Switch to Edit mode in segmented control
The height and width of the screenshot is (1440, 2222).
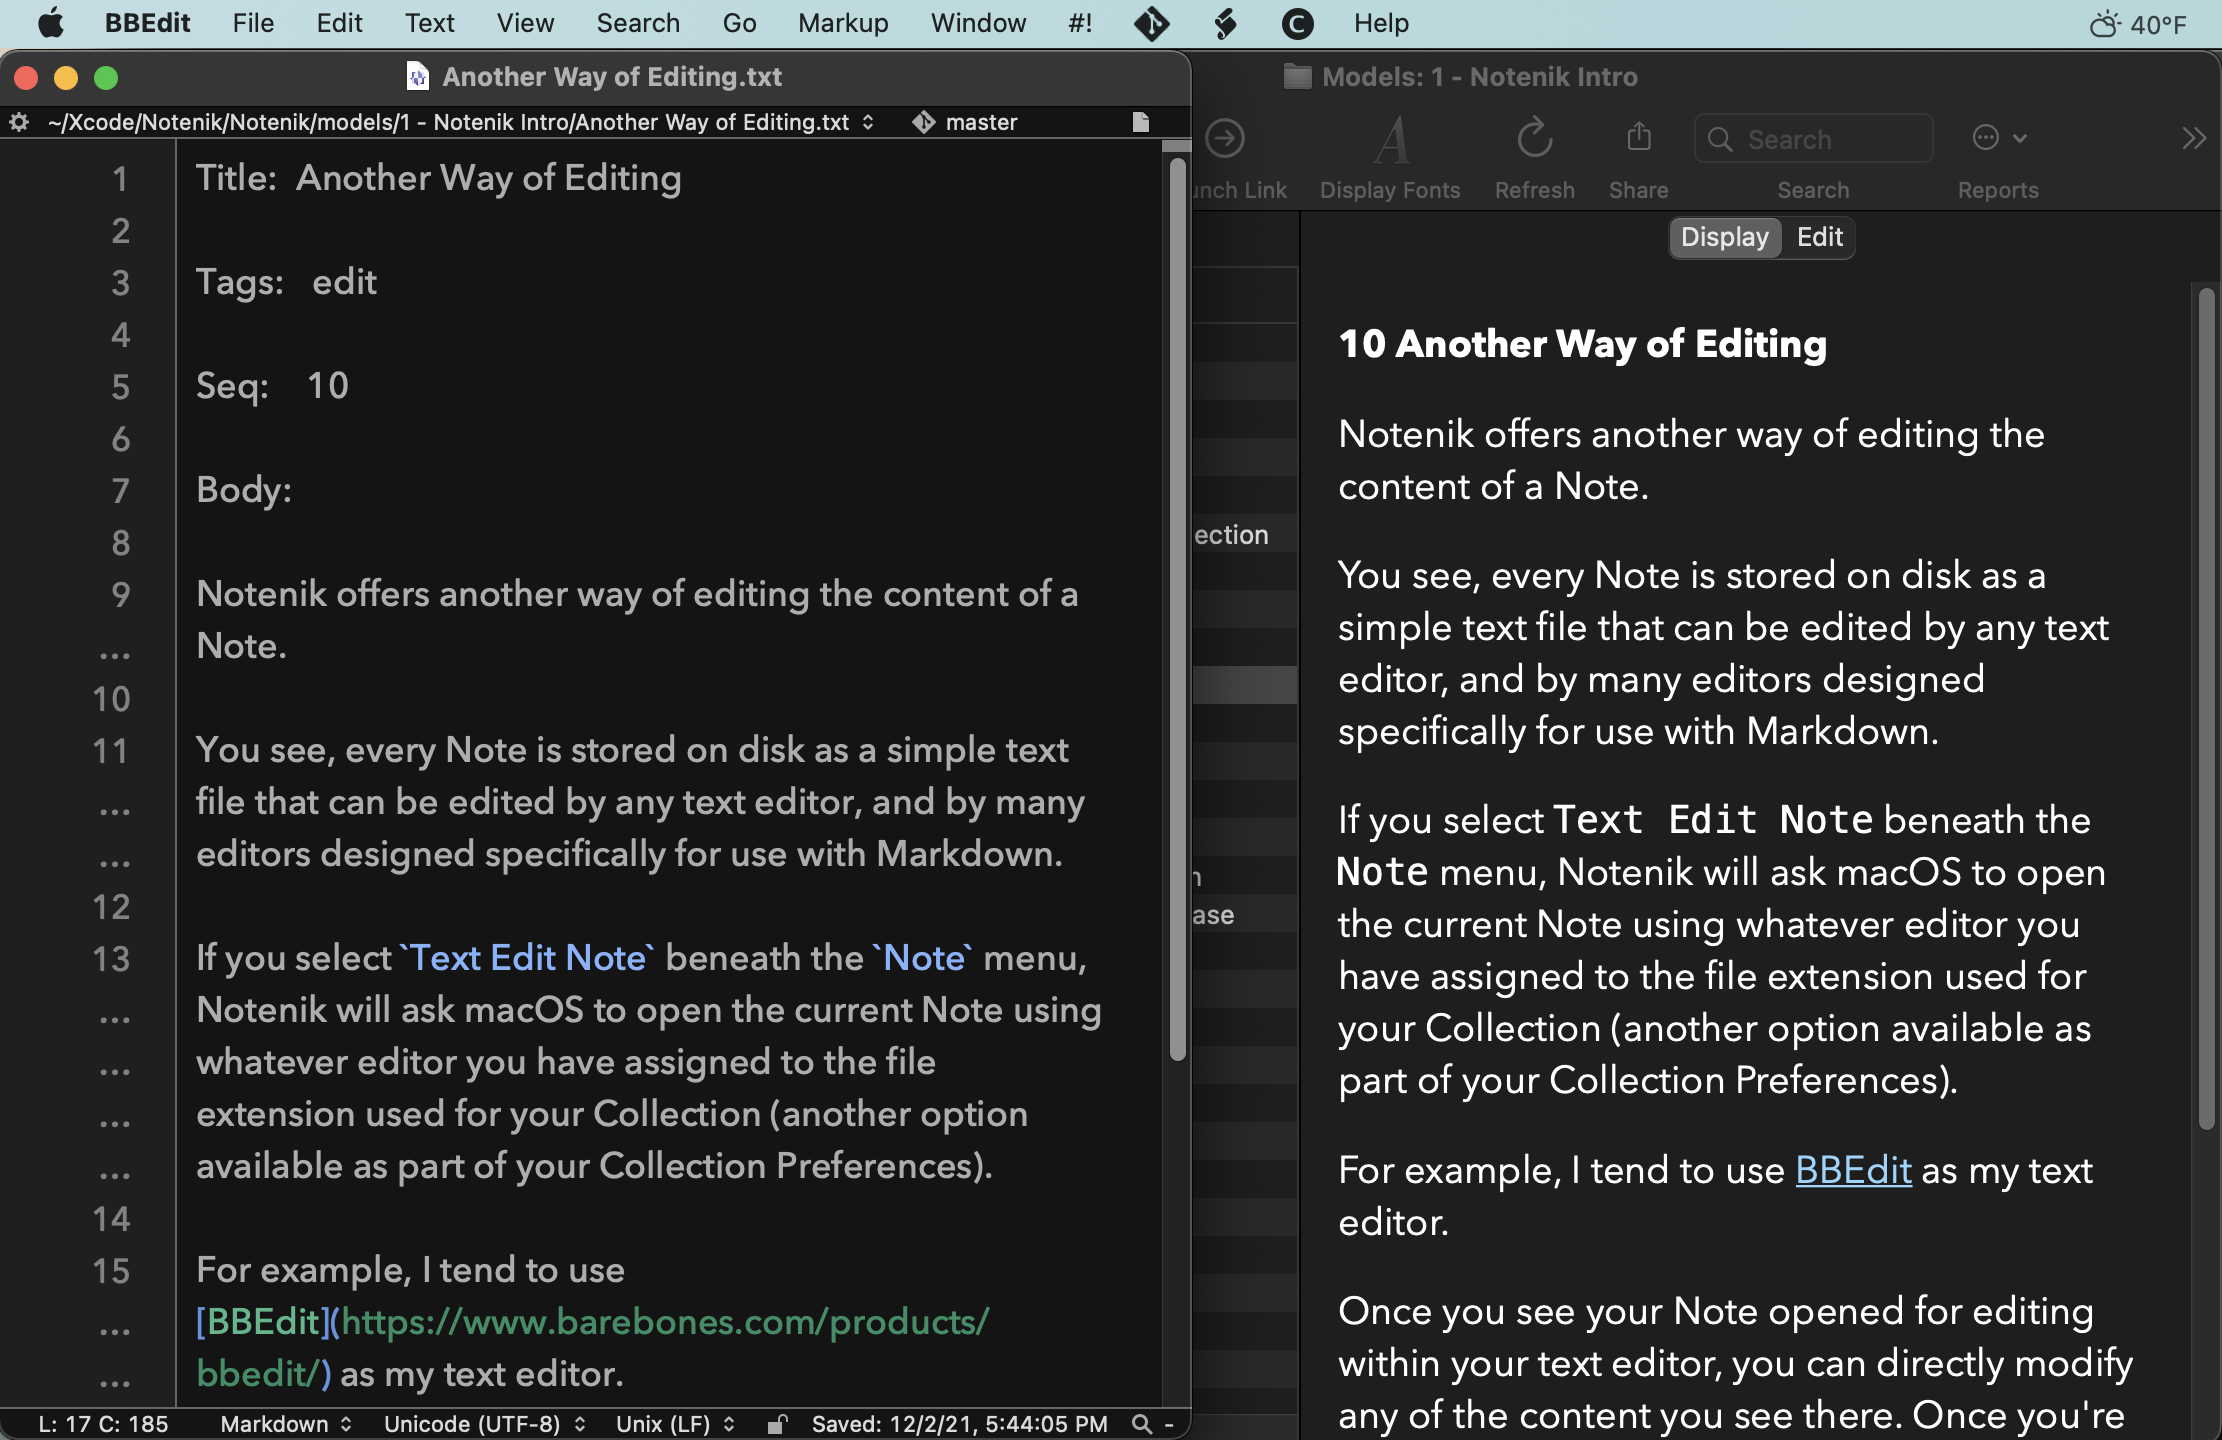click(1819, 237)
